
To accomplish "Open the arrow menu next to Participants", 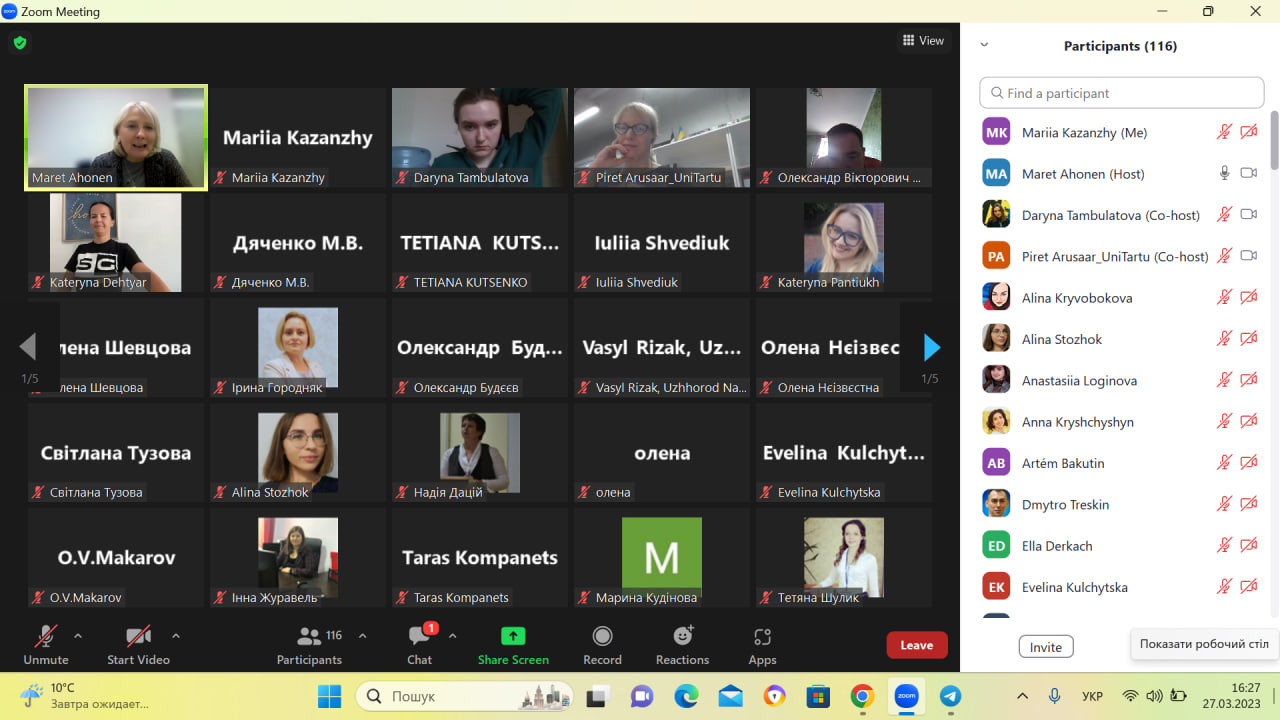I will [x=362, y=635].
